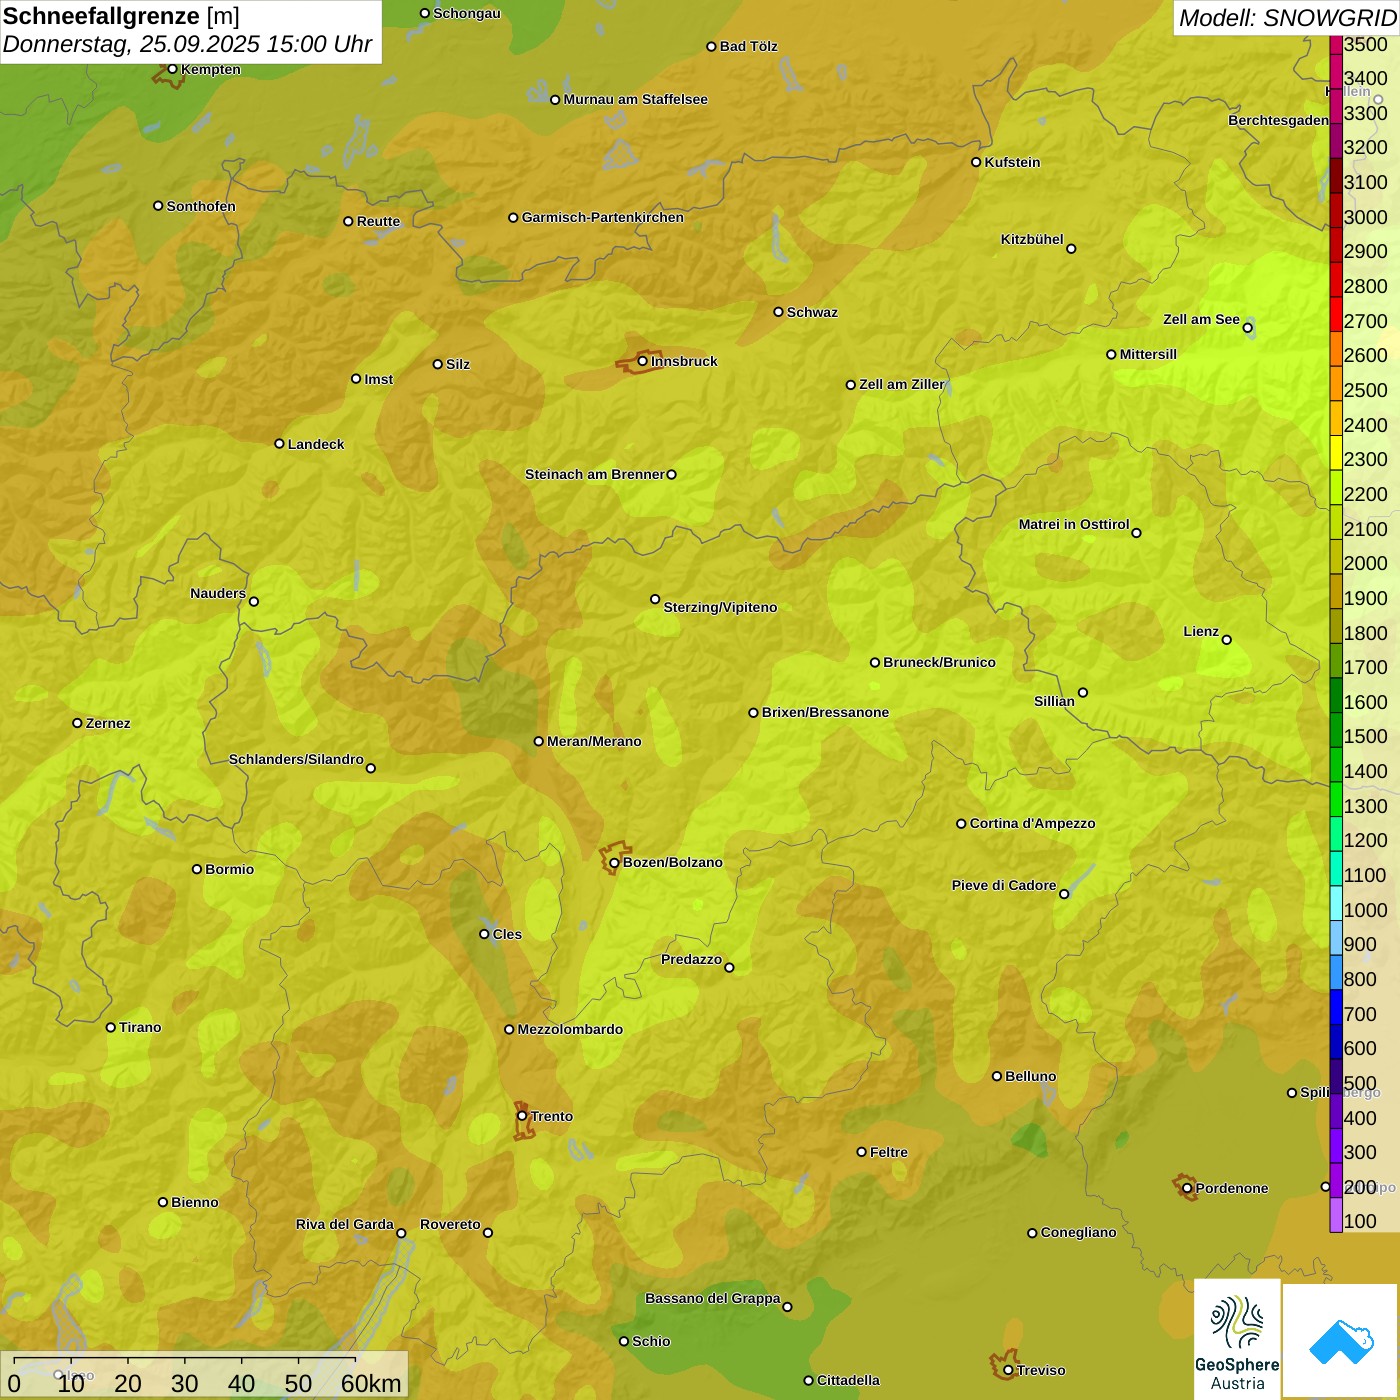The height and width of the screenshot is (1400, 1400).
Task: Click the Zell am See marker circle
Action: [x=1247, y=327]
